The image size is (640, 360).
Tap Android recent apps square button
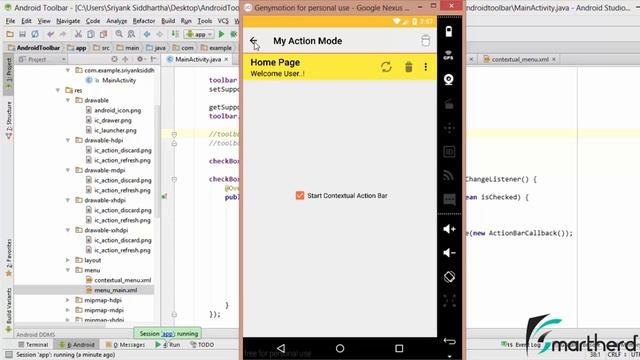399,348
